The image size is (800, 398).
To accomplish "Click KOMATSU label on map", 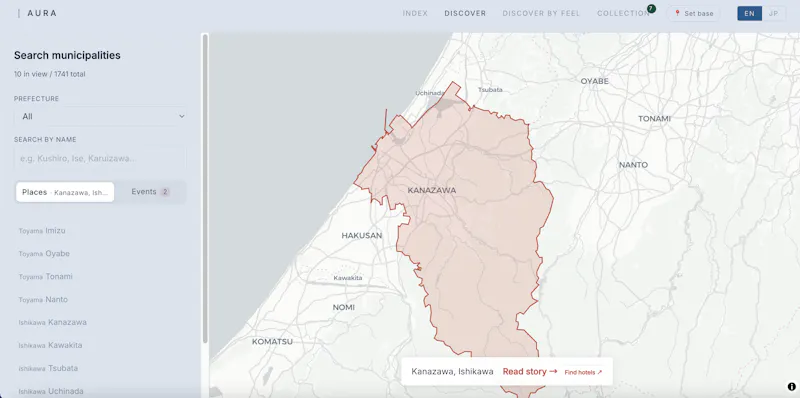I will 272,341.
